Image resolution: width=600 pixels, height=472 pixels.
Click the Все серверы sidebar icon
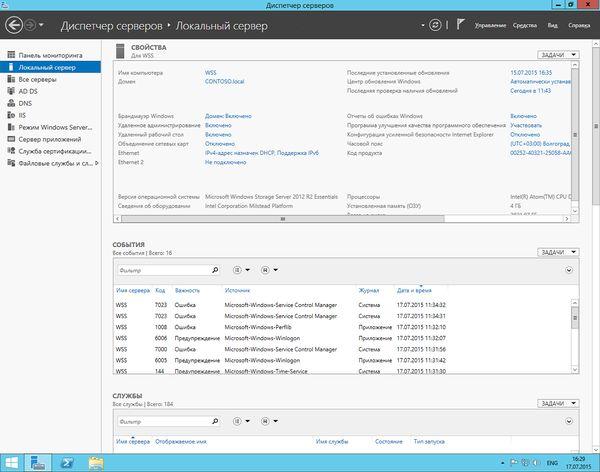point(11,79)
